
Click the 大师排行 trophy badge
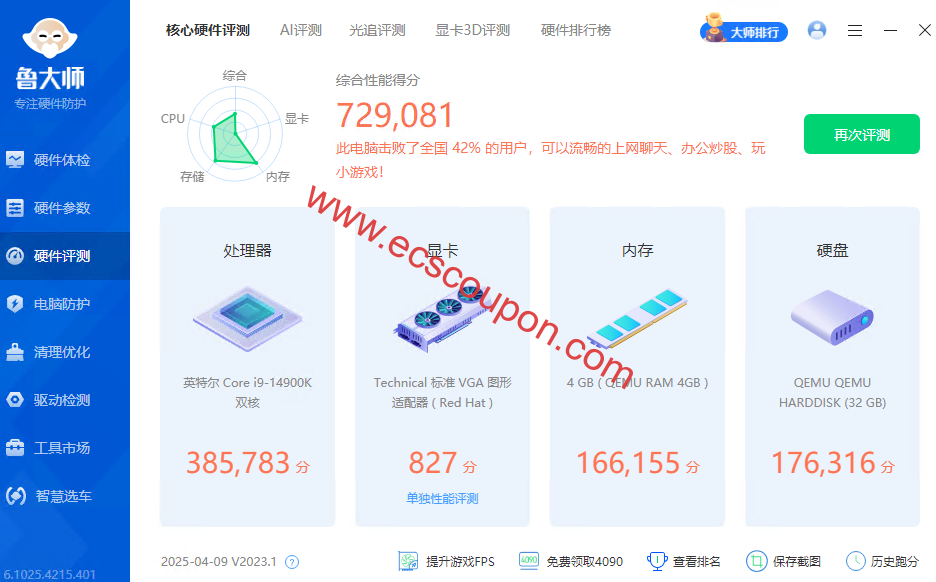(x=744, y=30)
